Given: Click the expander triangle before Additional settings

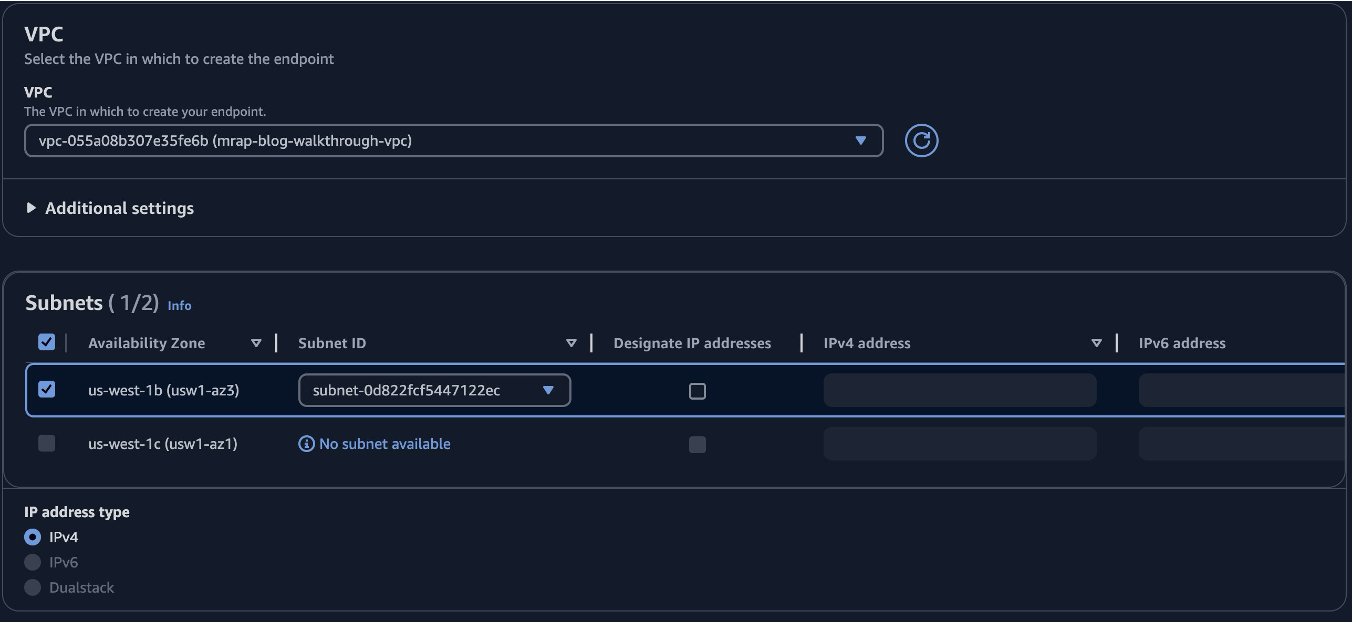Looking at the screenshot, I should point(31,208).
